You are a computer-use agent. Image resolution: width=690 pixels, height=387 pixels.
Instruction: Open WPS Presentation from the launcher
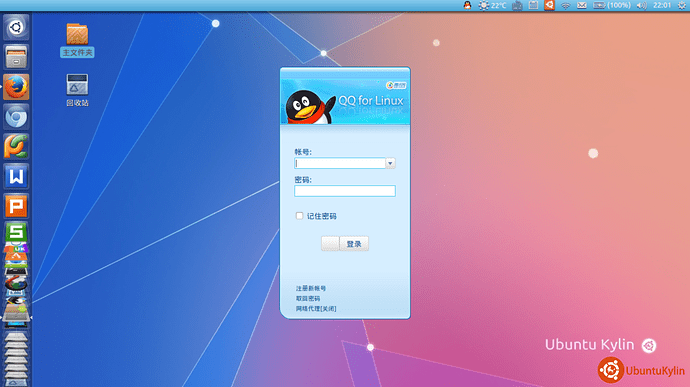[16, 206]
